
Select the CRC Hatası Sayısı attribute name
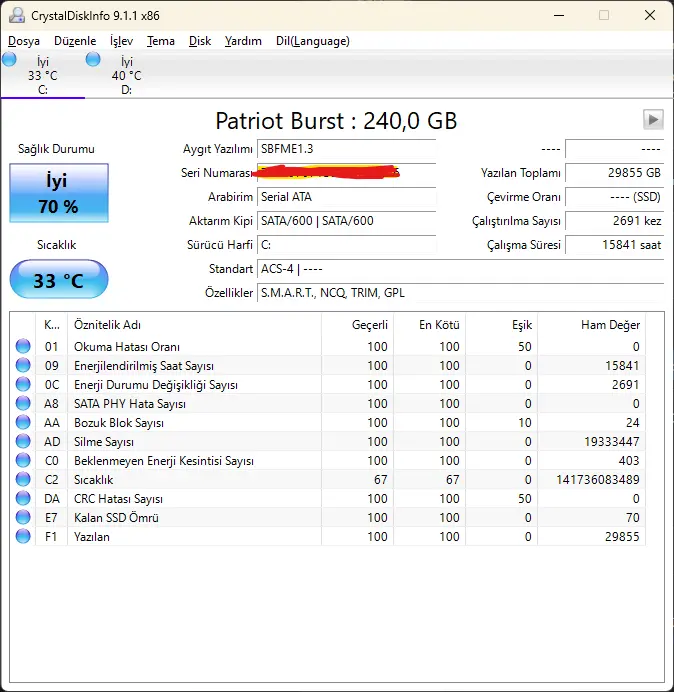(118, 499)
